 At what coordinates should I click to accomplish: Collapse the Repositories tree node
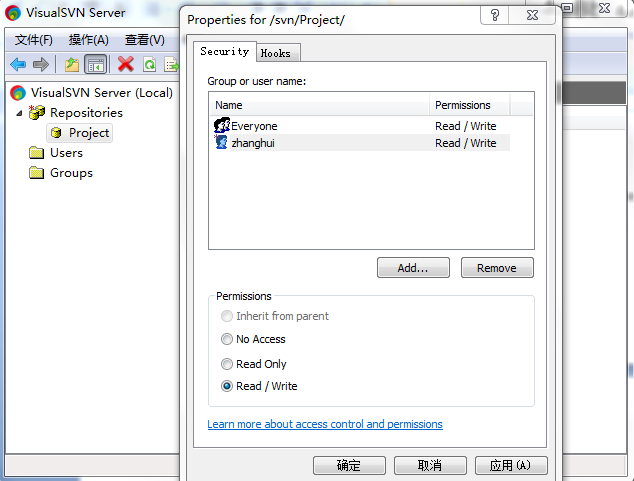(x=19, y=113)
